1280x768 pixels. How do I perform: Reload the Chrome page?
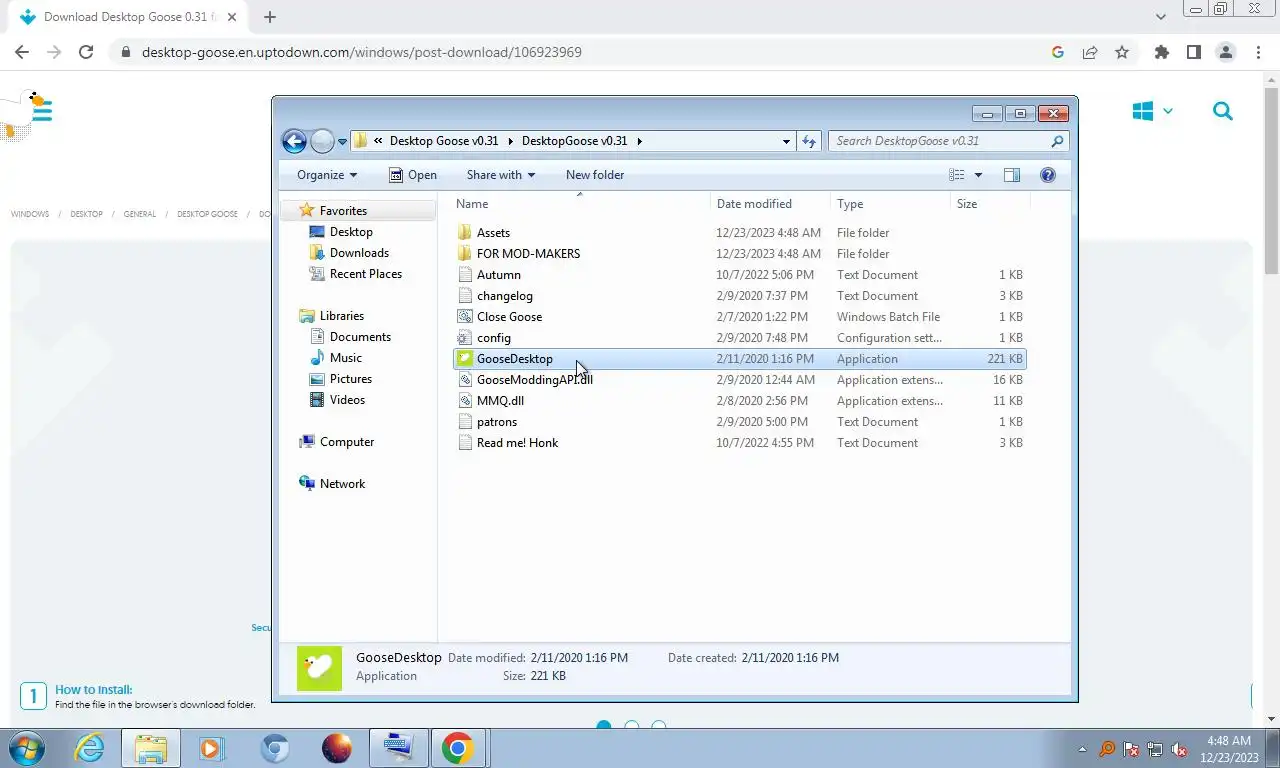coord(86,52)
